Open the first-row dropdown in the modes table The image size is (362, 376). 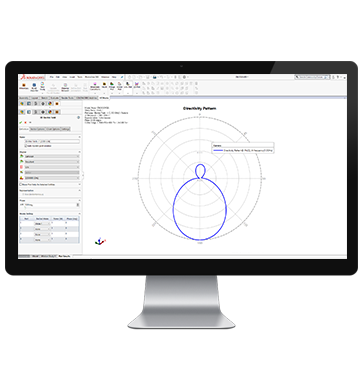click(x=42, y=224)
